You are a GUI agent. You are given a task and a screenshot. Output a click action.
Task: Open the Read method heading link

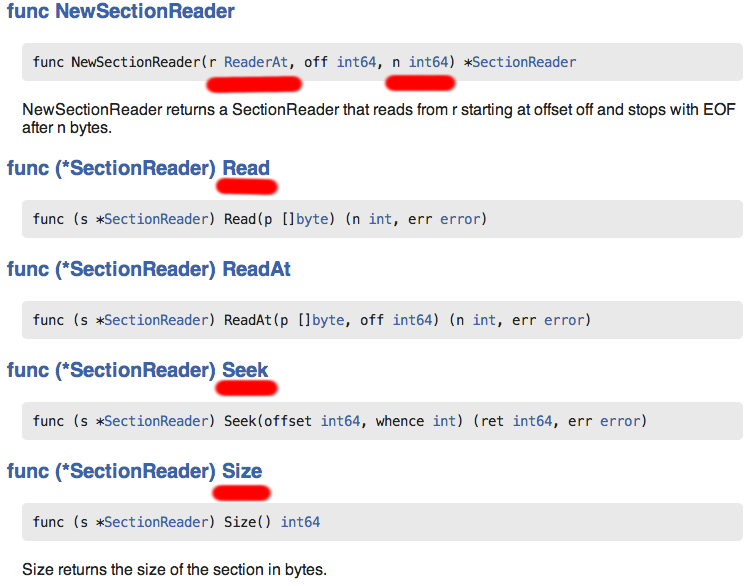click(246, 167)
